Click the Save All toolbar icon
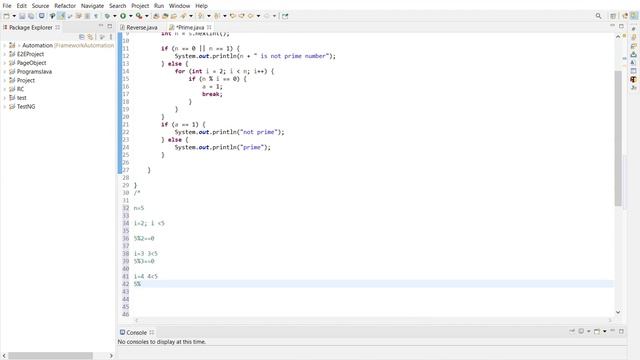This screenshot has width=640, height=360. pos(31,16)
